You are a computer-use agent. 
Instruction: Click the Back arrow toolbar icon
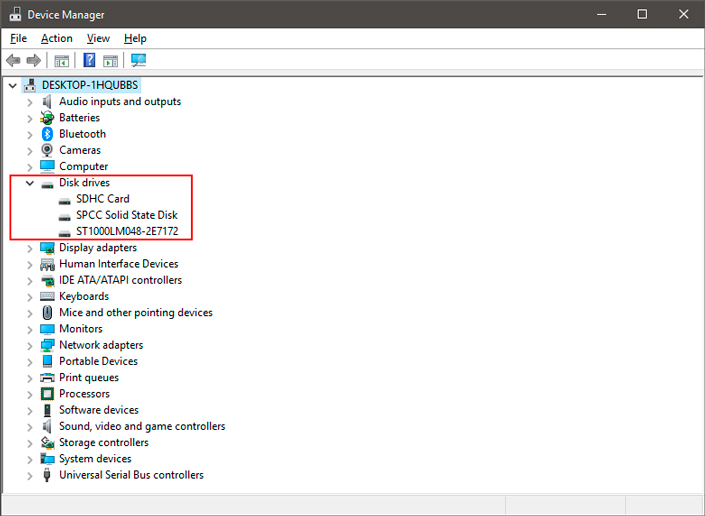click(x=13, y=60)
